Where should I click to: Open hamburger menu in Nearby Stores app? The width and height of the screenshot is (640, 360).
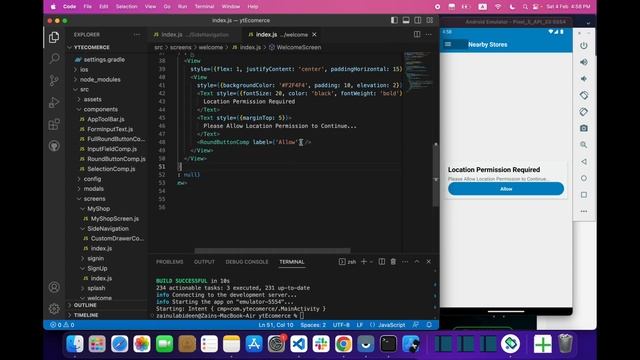[x=448, y=44]
